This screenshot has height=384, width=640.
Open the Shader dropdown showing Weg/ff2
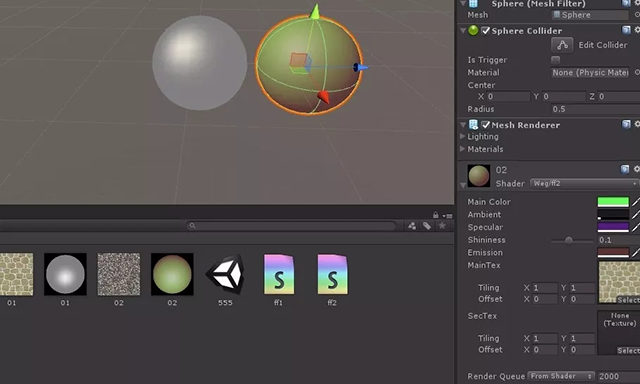point(584,183)
